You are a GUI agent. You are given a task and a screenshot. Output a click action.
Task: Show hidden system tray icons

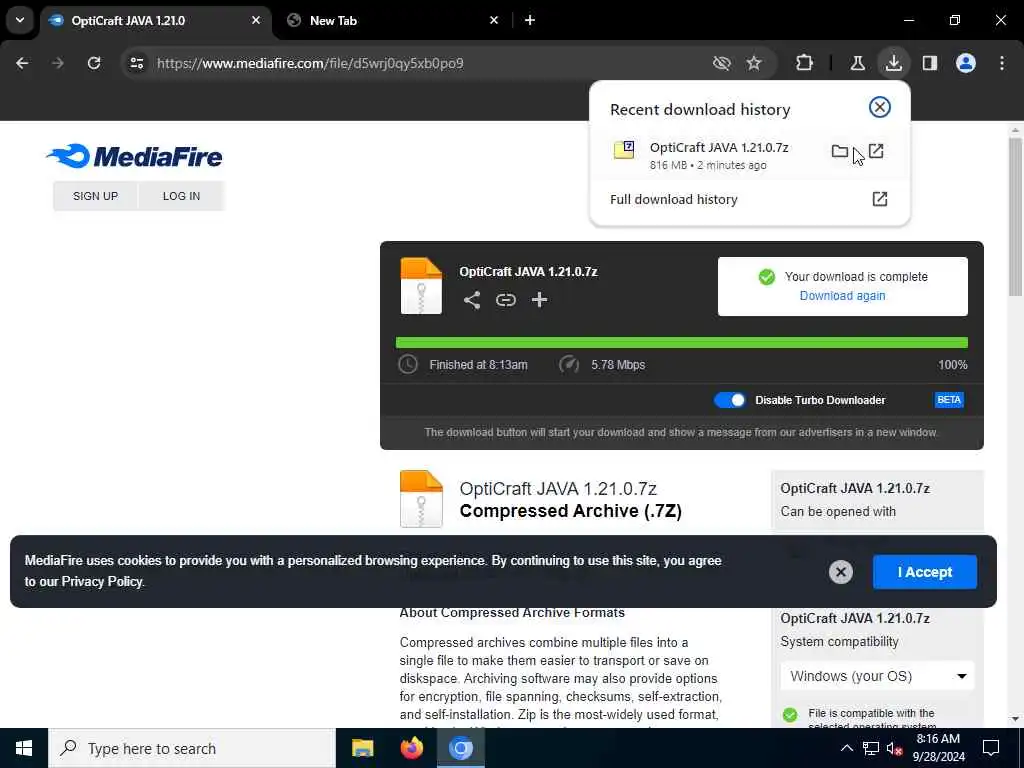[x=846, y=748]
